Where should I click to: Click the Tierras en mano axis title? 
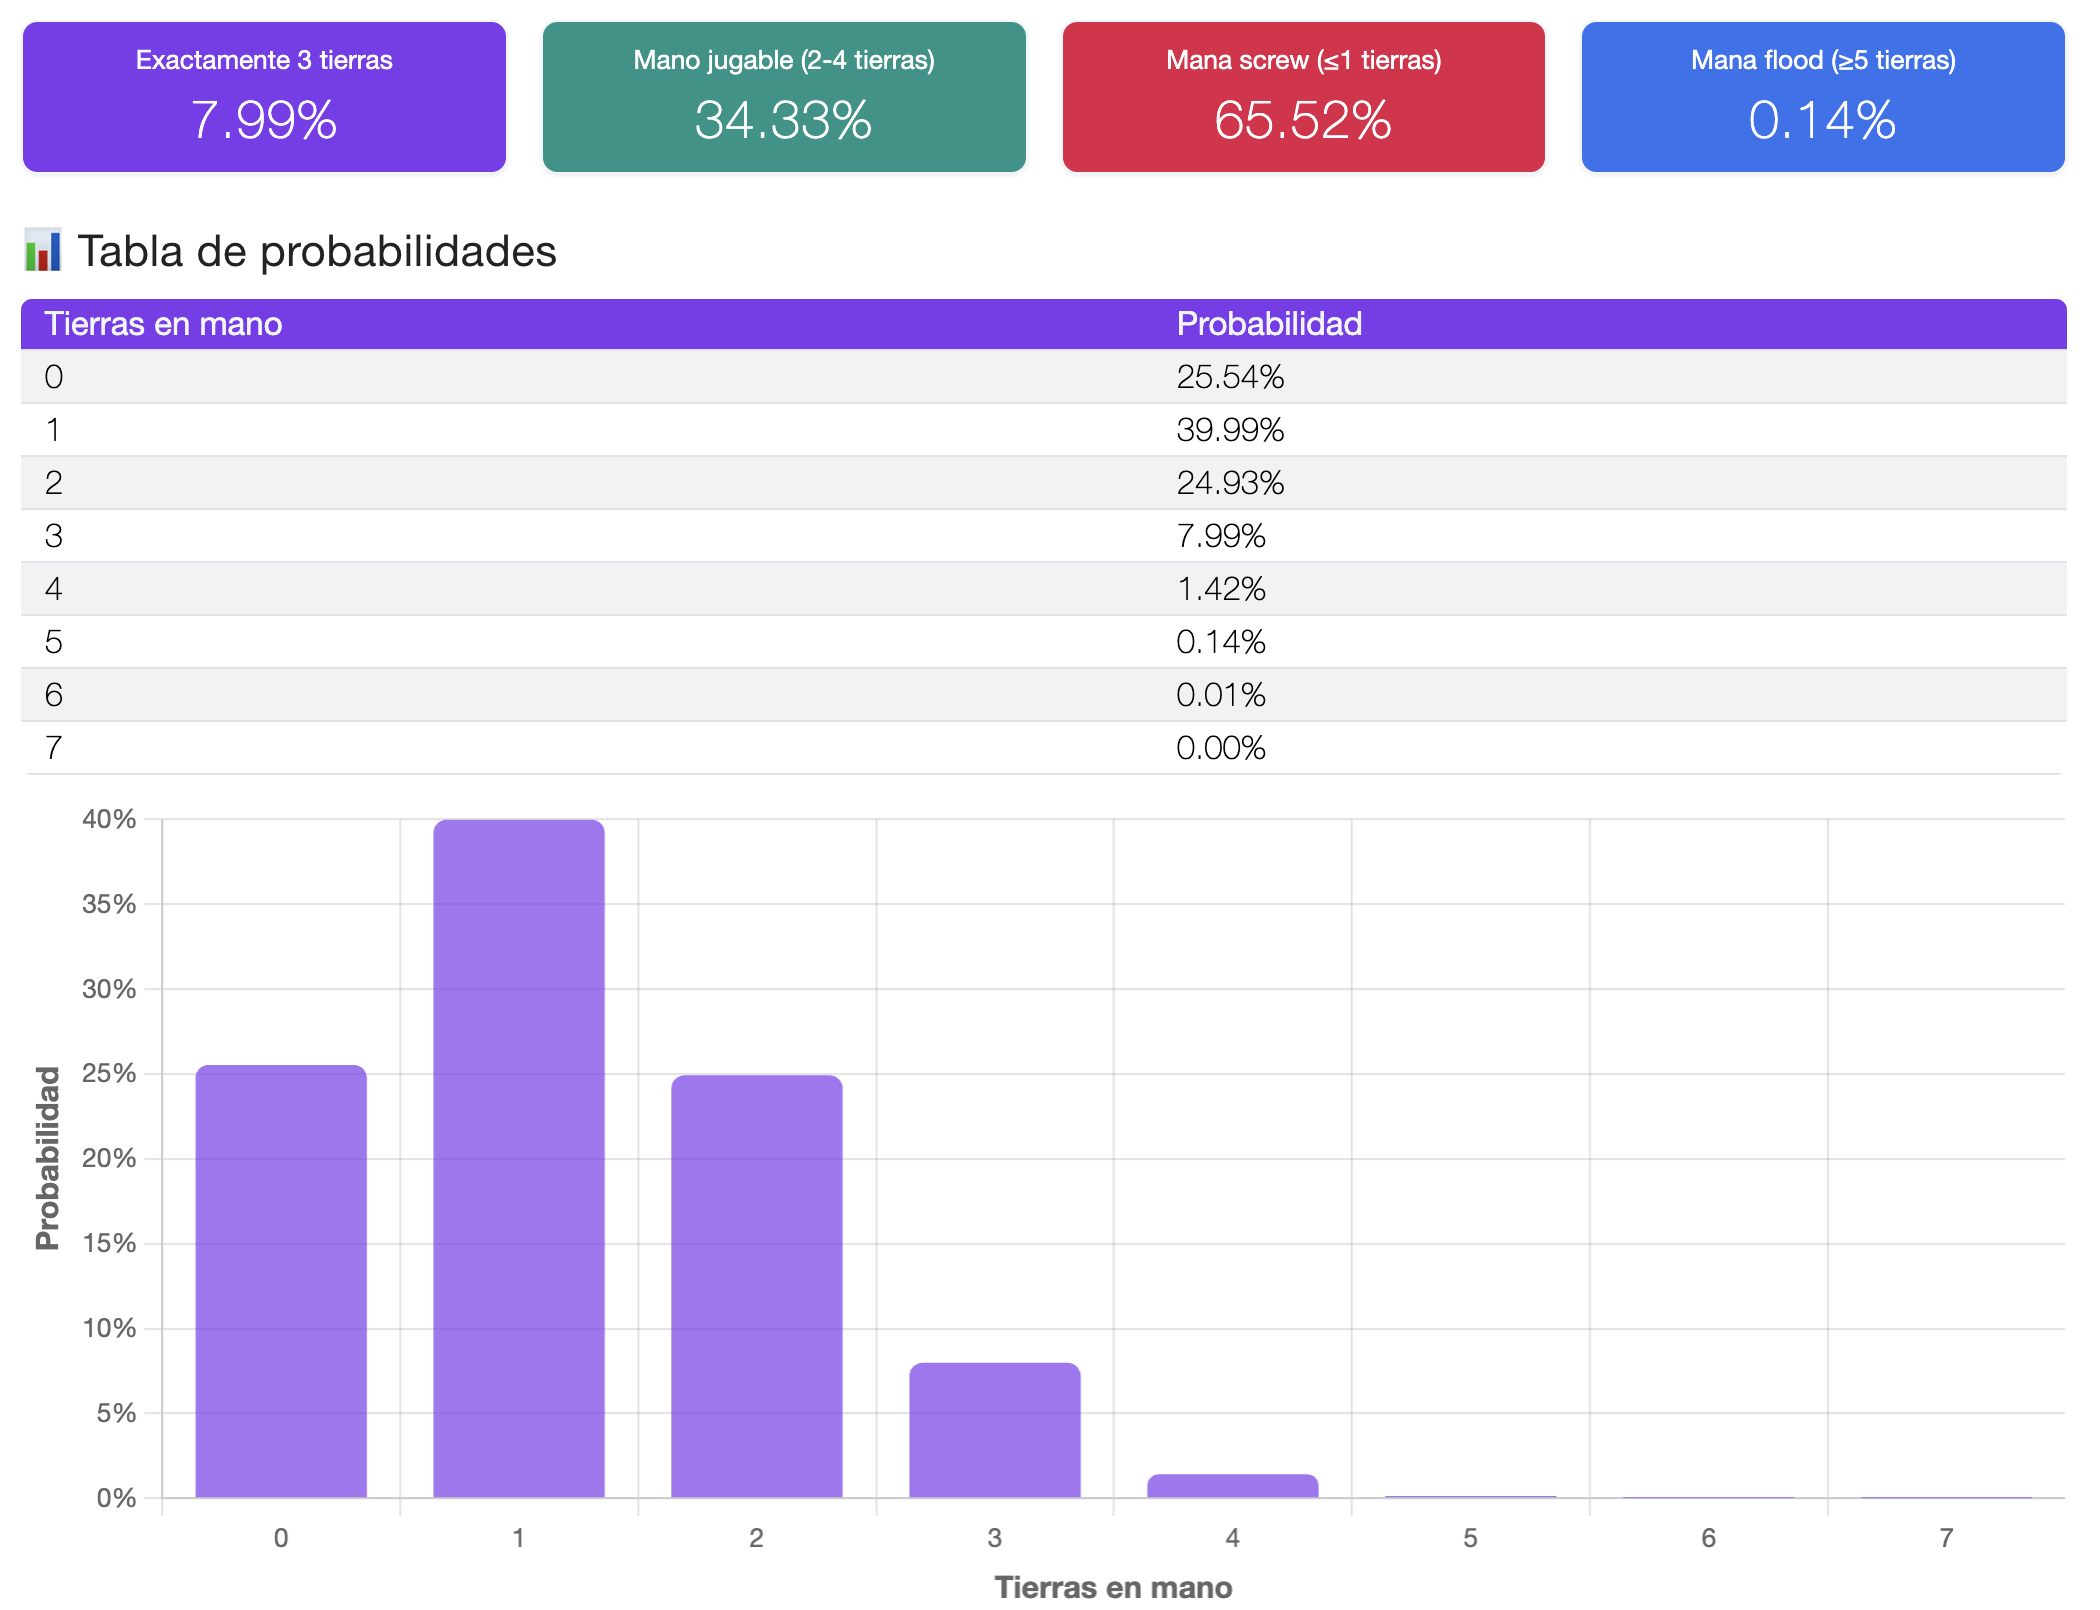click(x=1113, y=1587)
